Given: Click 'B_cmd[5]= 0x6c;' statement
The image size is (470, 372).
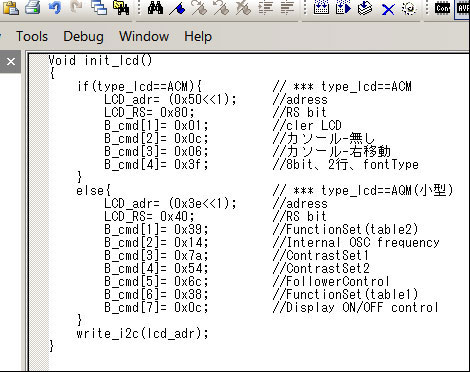Looking at the screenshot, I should (156, 282).
